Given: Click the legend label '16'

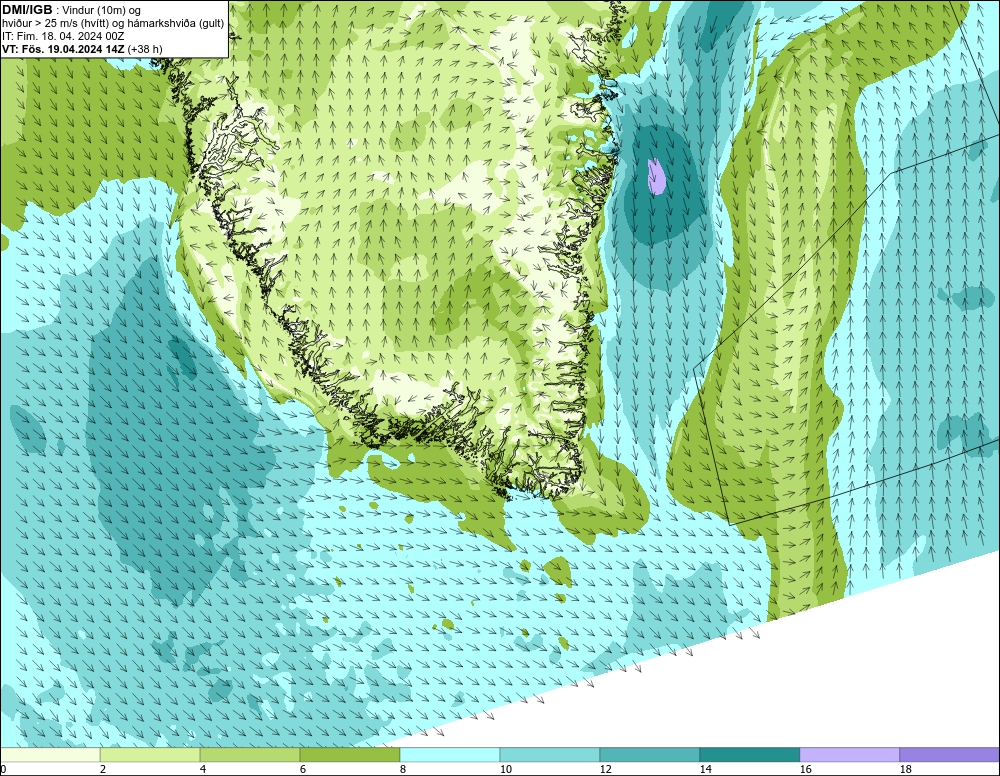Looking at the screenshot, I should 805,770.
